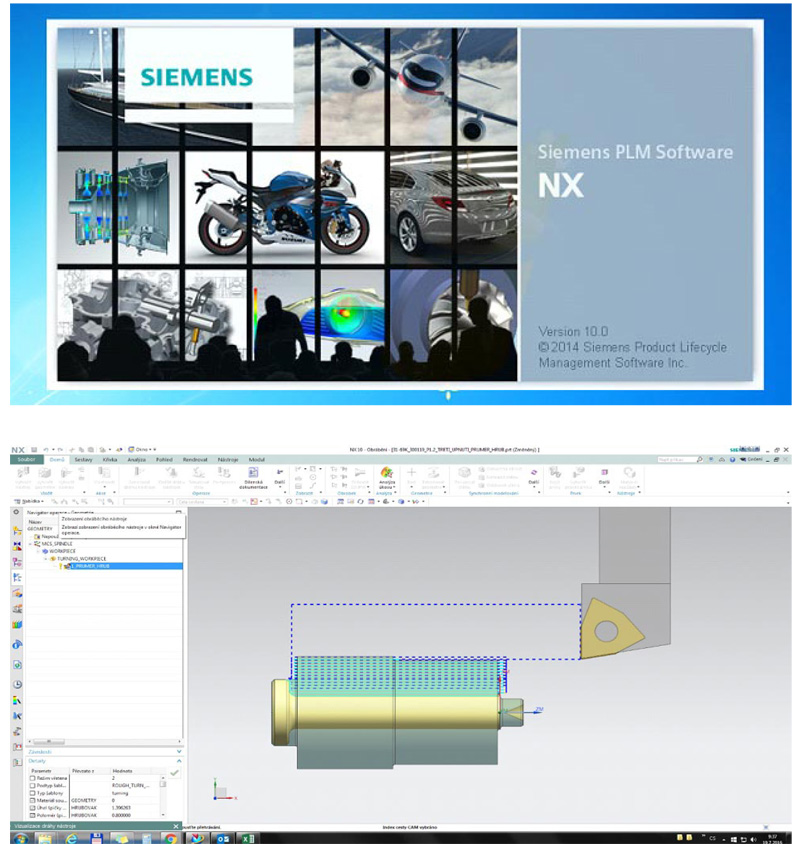This screenshot has width=800, height=844.
Task: Toggle the Úhel špičky checkbox
Action: click(33, 808)
